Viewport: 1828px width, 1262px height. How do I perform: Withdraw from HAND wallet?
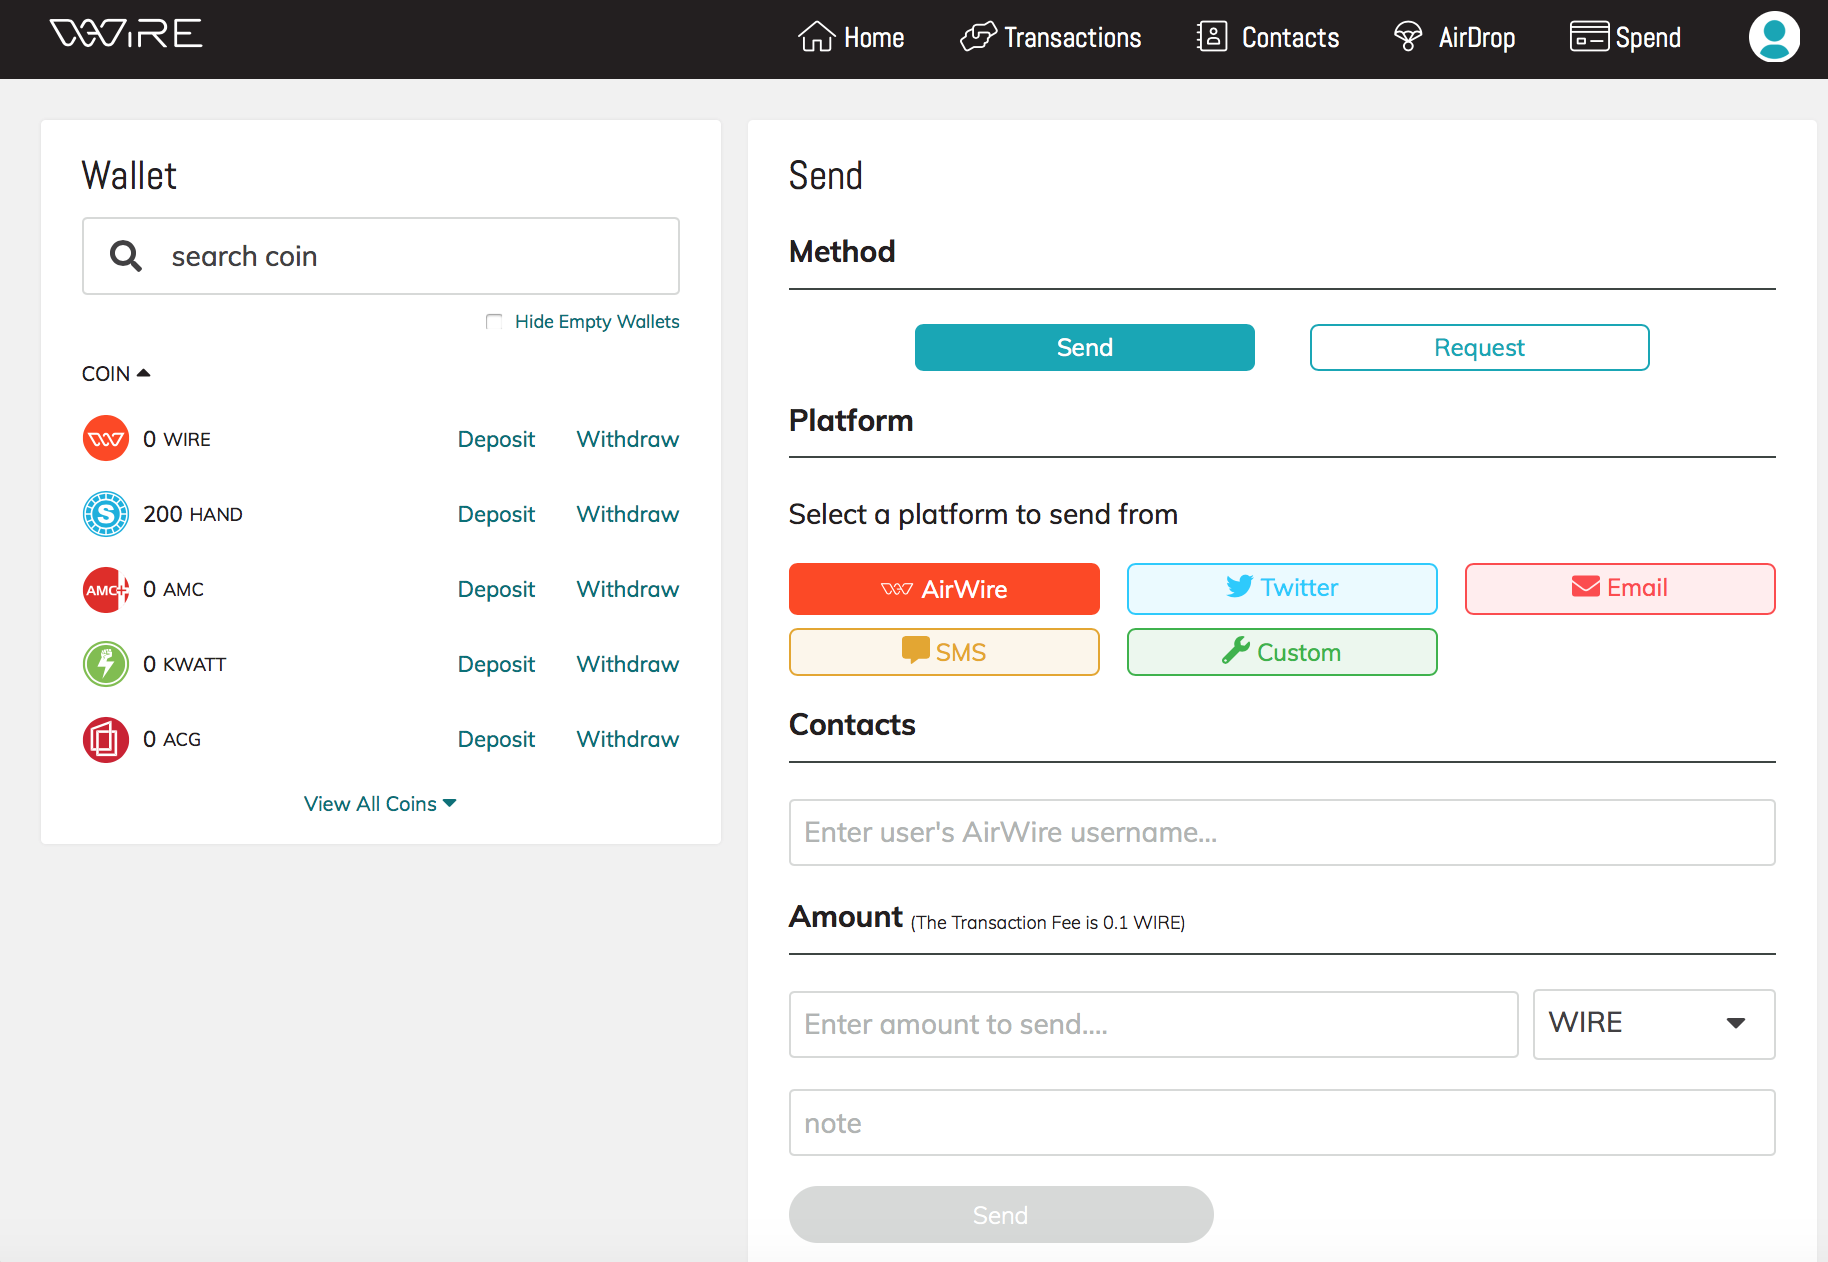coord(628,514)
